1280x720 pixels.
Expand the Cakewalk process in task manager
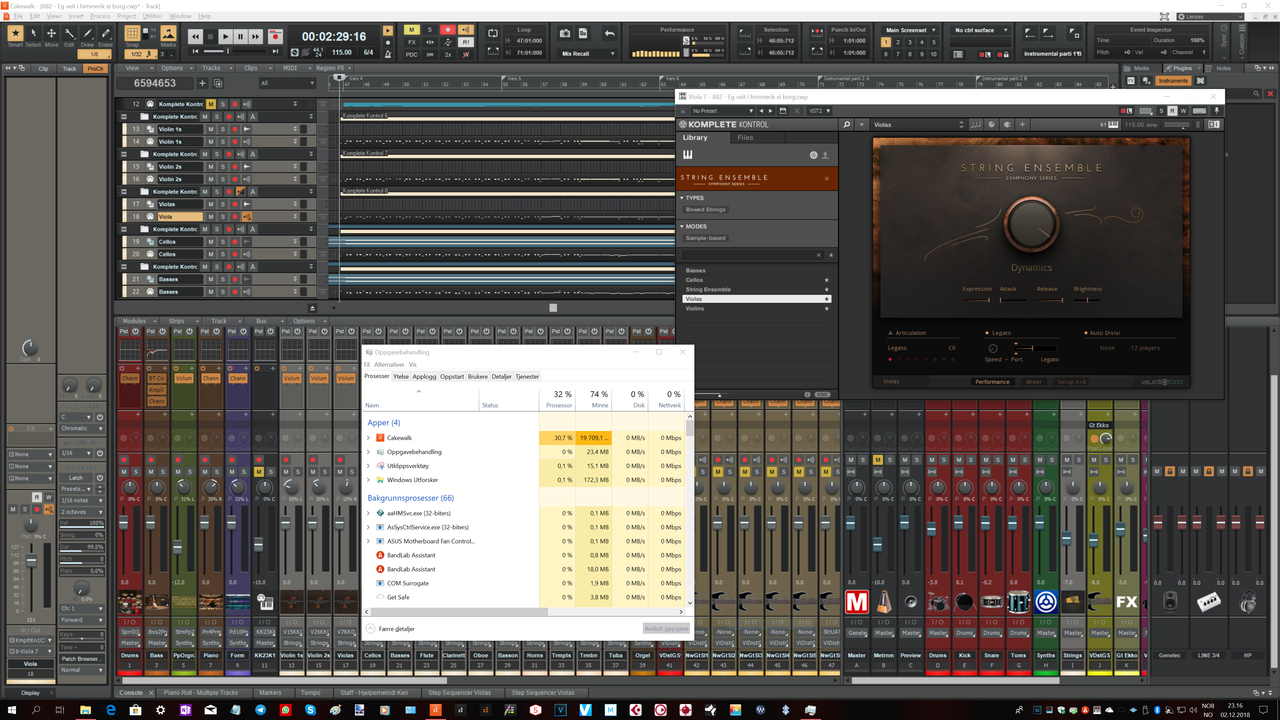pyautogui.click(x=368, y=438)
